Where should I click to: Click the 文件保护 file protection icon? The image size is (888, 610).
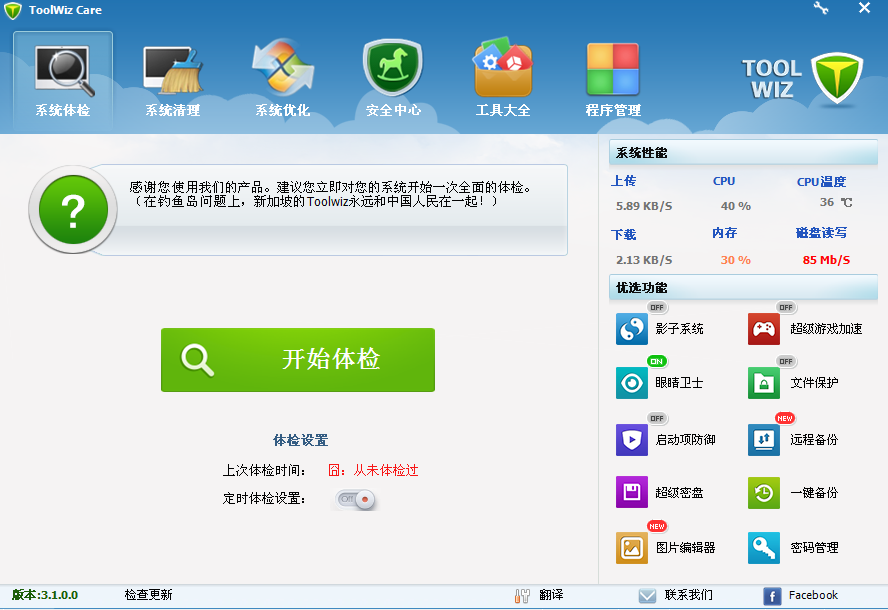[763, 383]
